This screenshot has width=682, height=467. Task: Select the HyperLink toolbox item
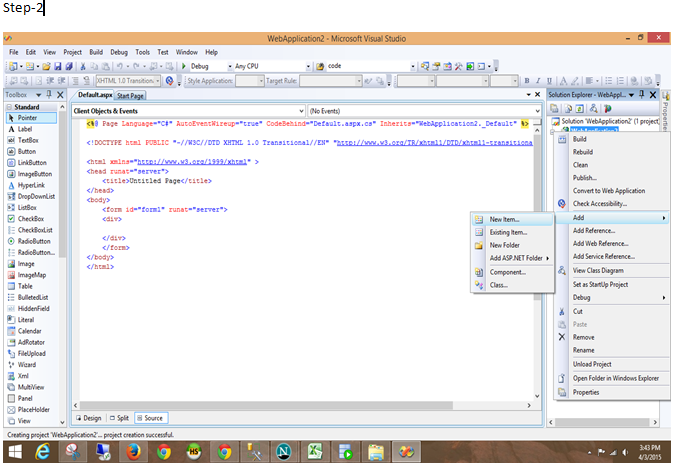(x=32, y=185)
